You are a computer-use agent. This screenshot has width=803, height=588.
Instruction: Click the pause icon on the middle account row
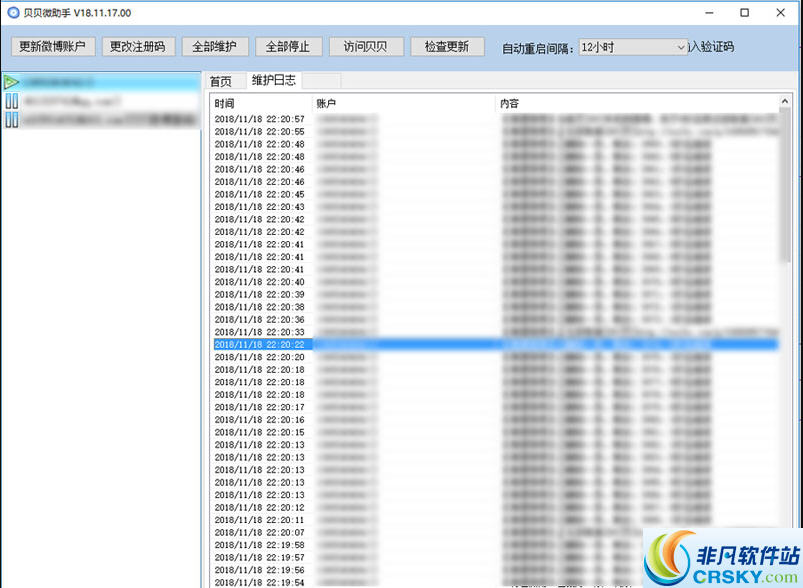pyautogui.click(x=11, y=101)
